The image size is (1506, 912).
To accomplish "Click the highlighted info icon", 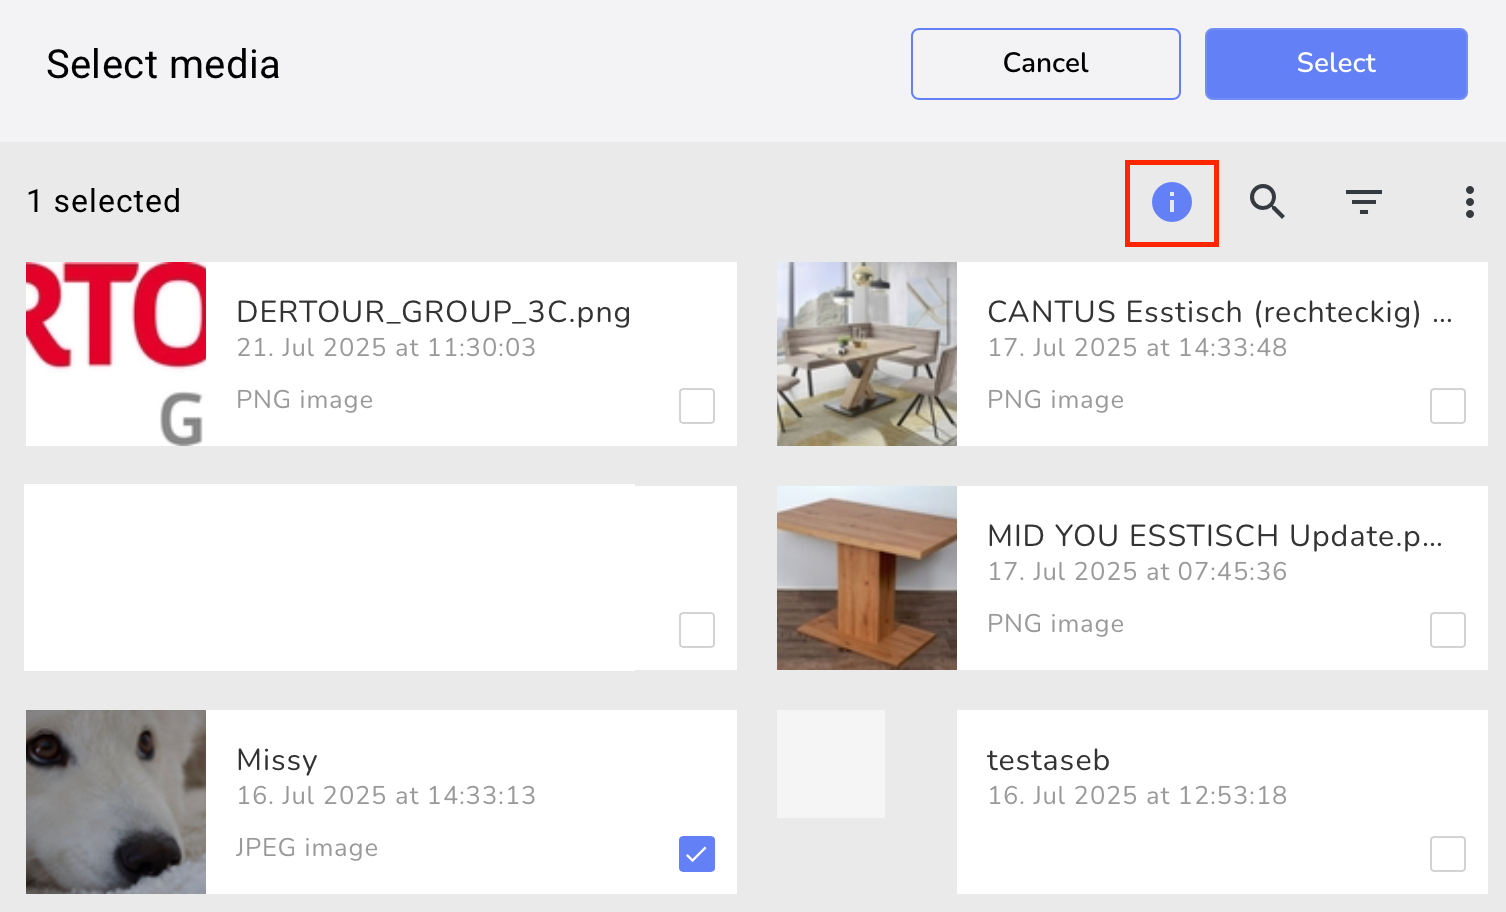I will coord(1171,202).
